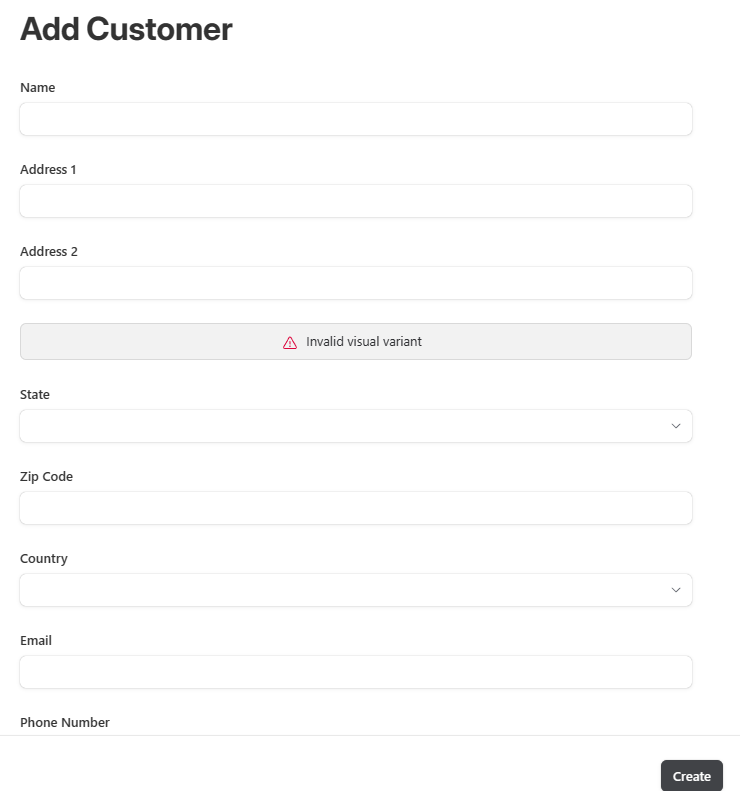Expand the Country dropdown chevron
Screen dimensions: 740x791
676,590
